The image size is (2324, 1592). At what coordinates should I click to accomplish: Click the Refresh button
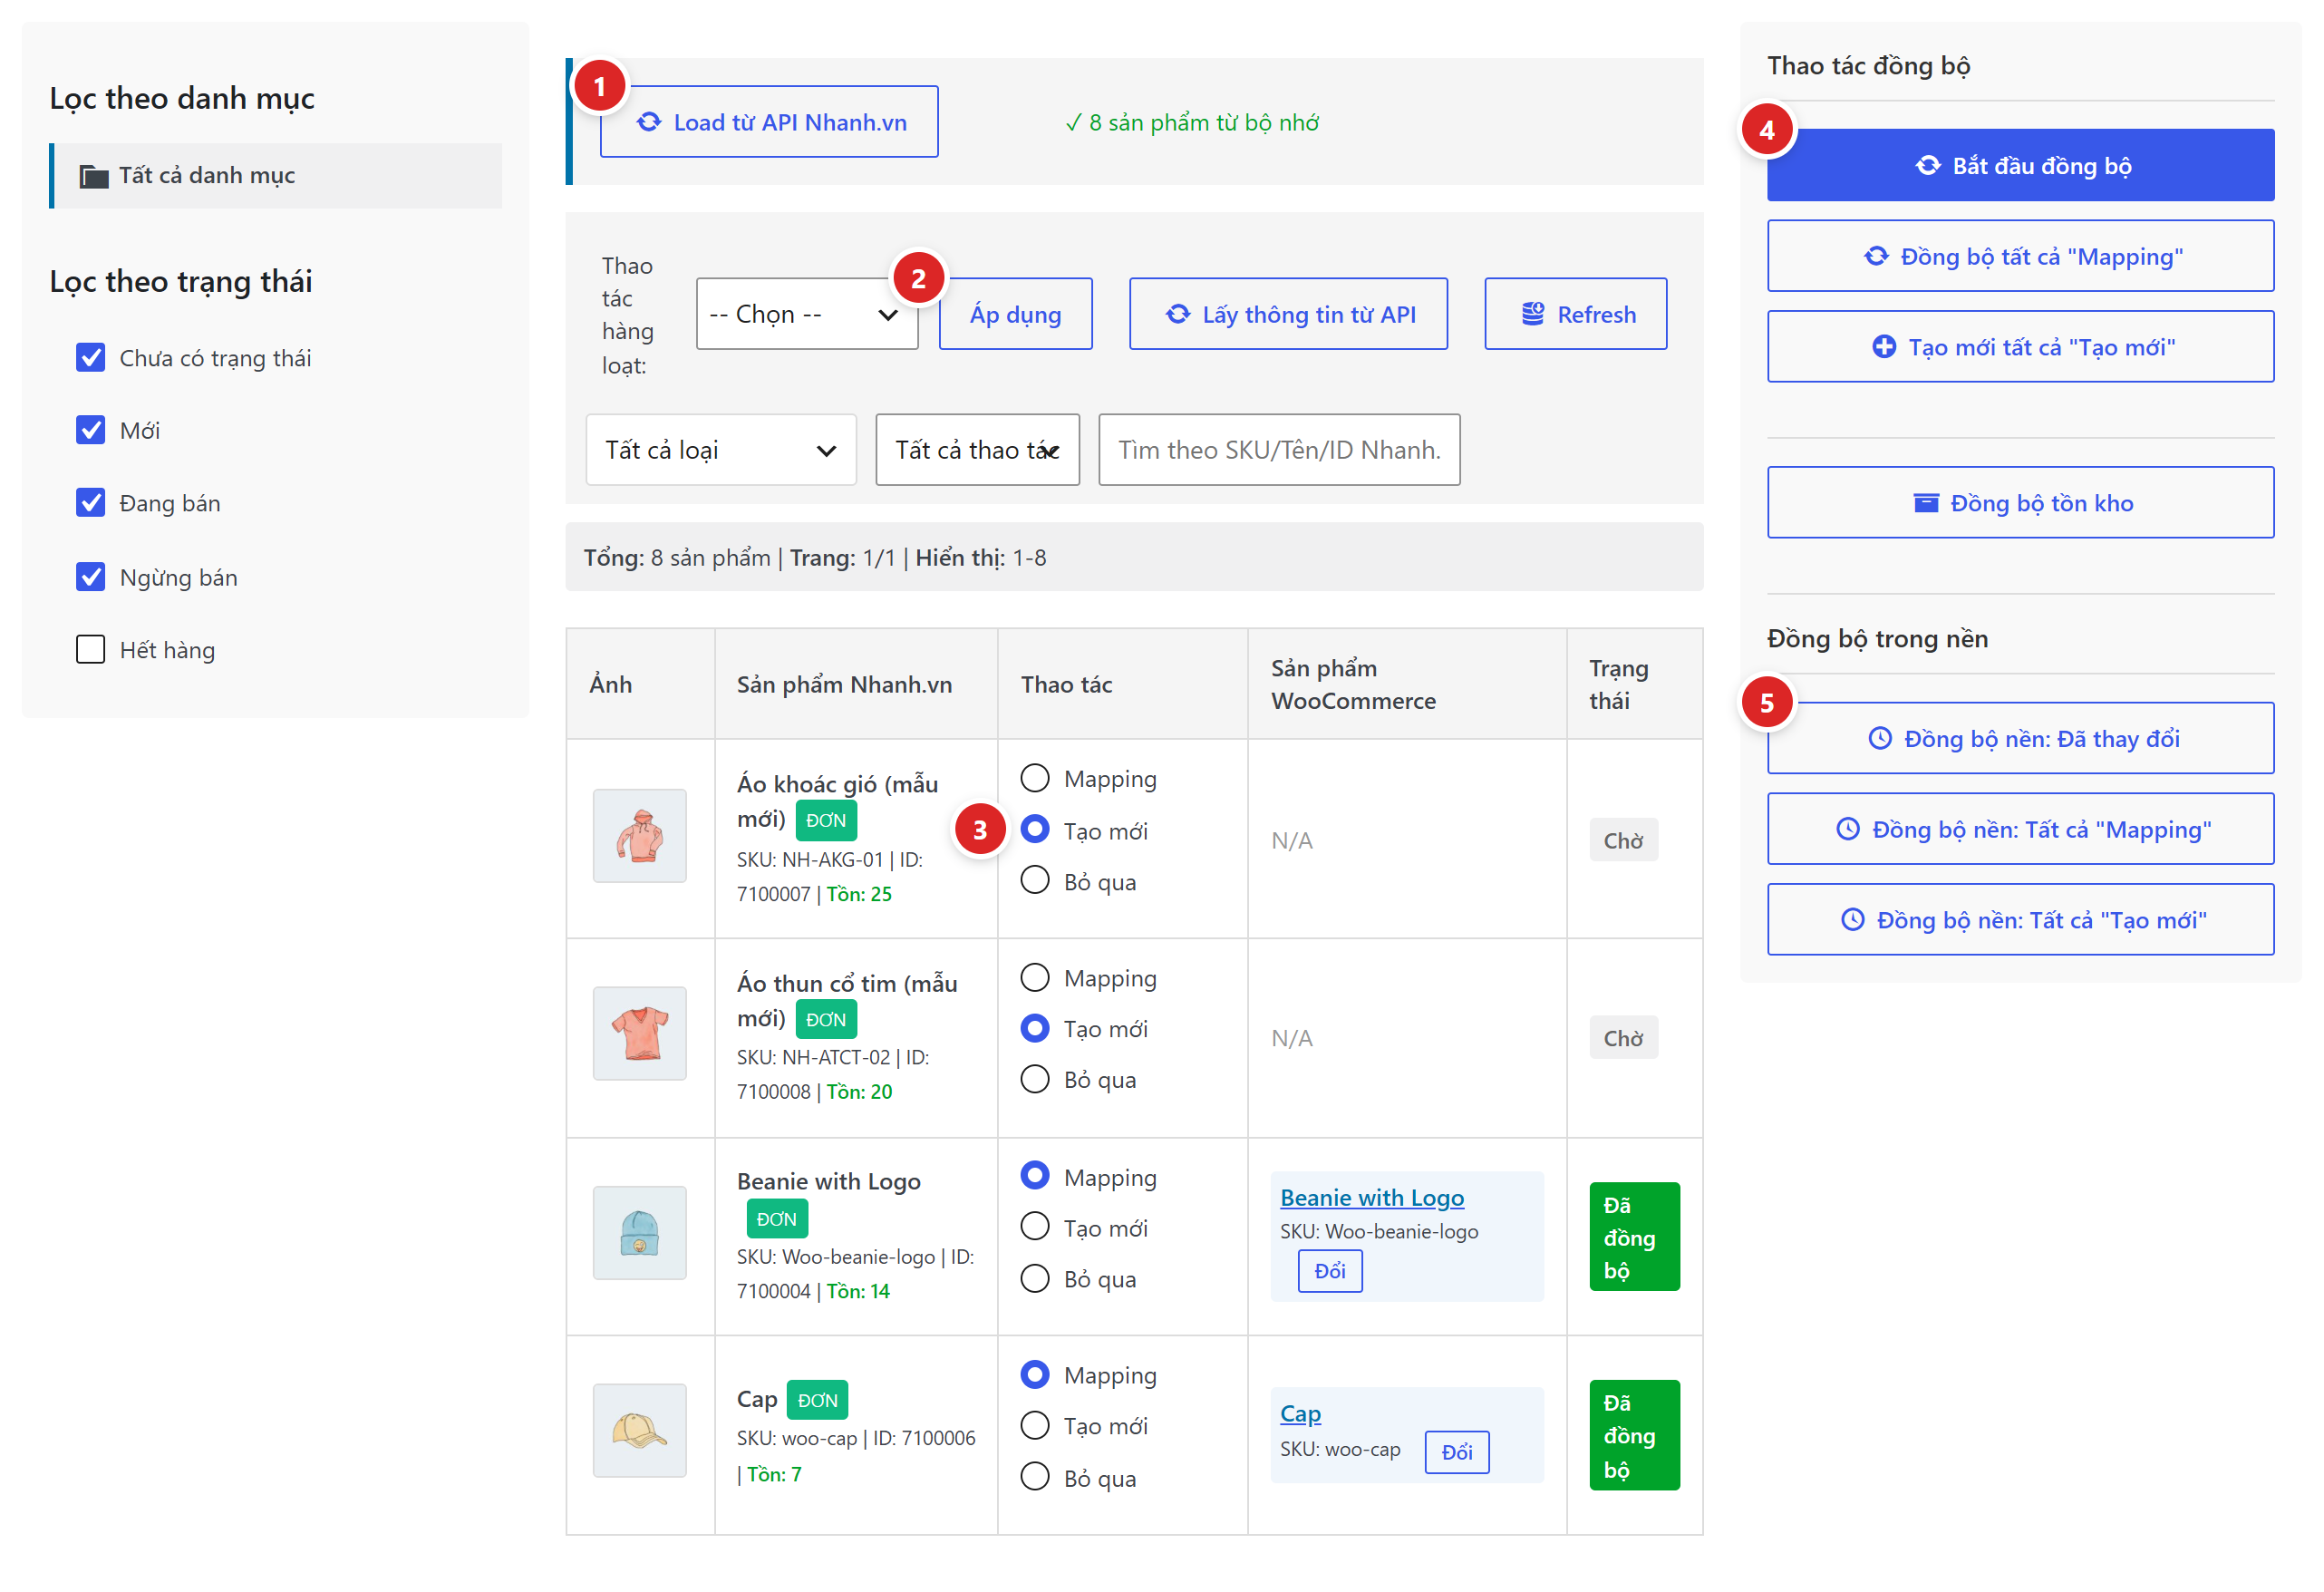click(1575, 314)
